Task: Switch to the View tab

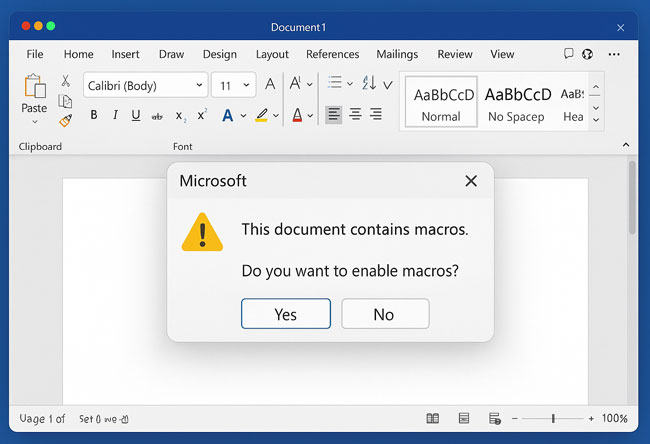Action: pyautogui.click(x=502, y=54)
